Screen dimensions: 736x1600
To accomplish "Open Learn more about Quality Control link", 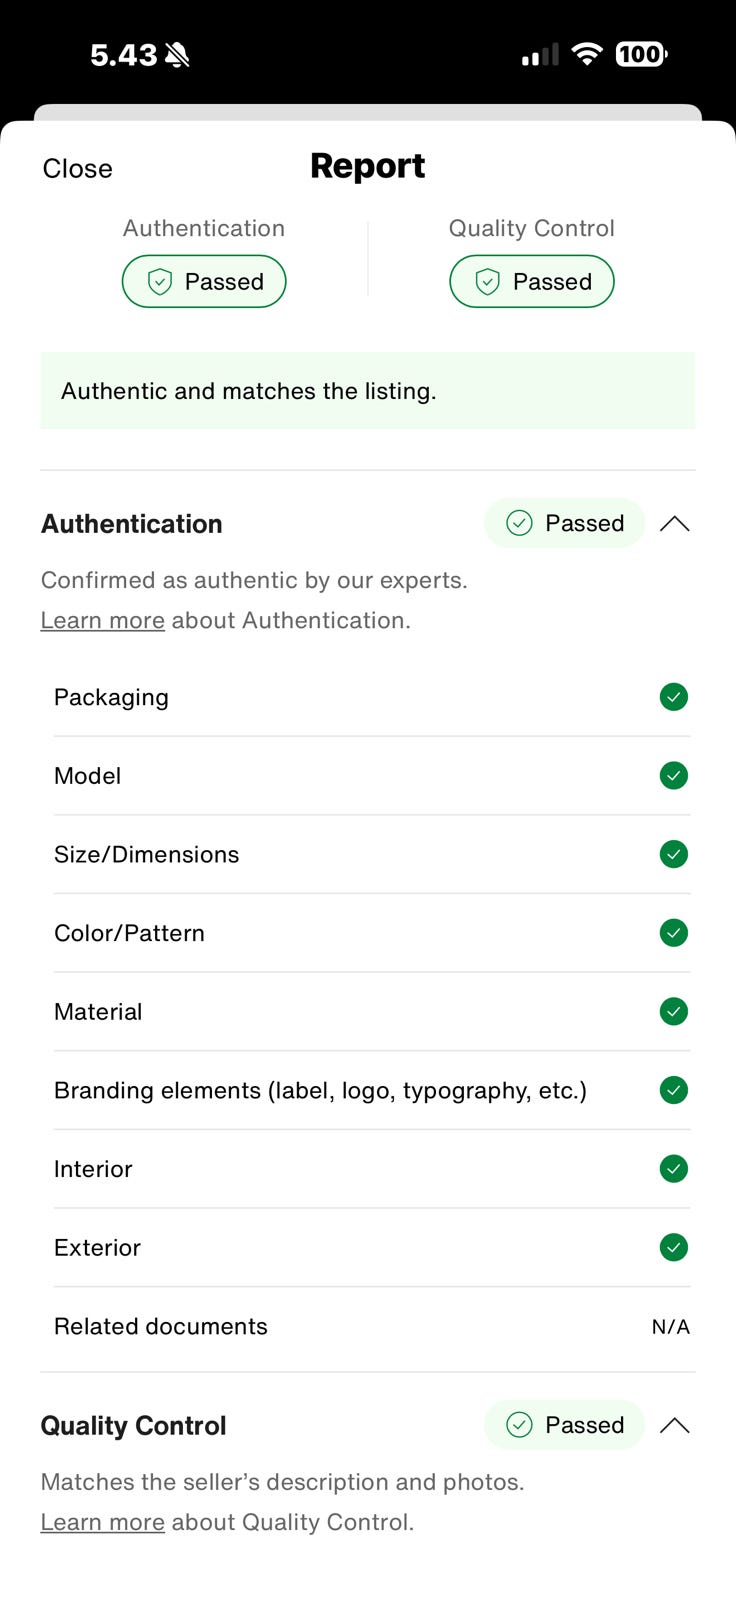I will point(102,1523).
